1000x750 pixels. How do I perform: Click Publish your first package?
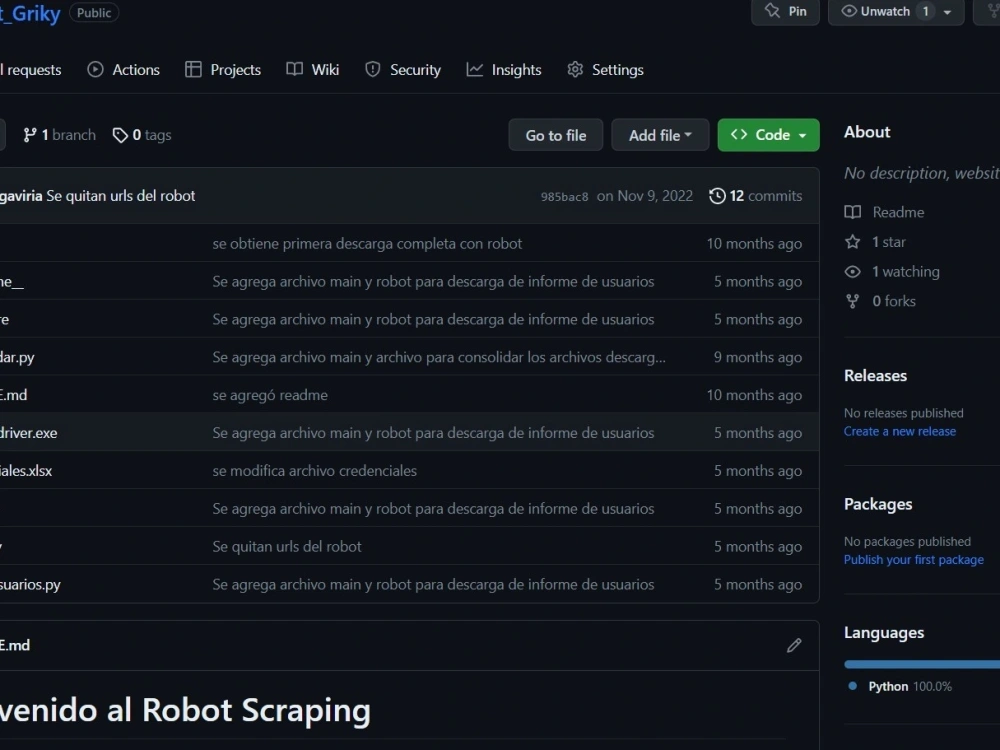pos(913,559)
